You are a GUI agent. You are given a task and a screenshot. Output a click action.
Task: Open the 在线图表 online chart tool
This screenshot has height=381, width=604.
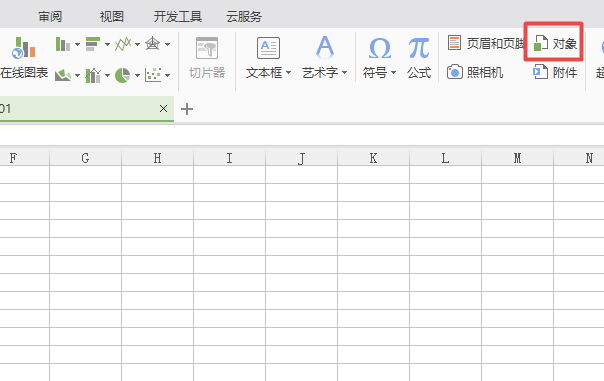pyautogui.click(x=24, y=58)
